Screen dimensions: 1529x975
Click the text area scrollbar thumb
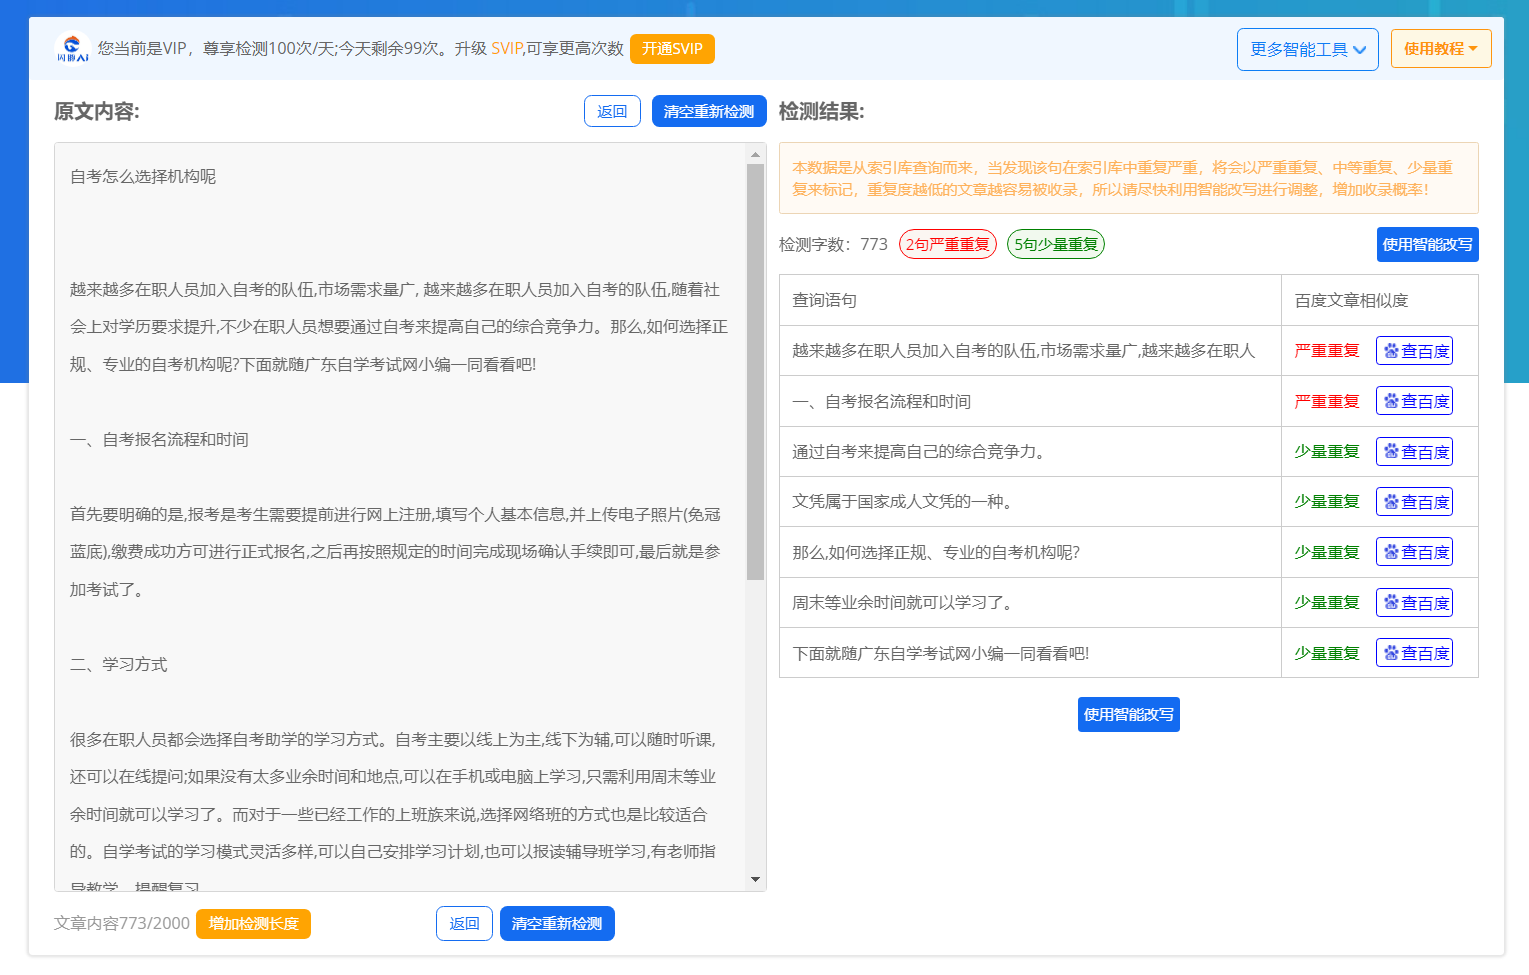pos(755,372)
